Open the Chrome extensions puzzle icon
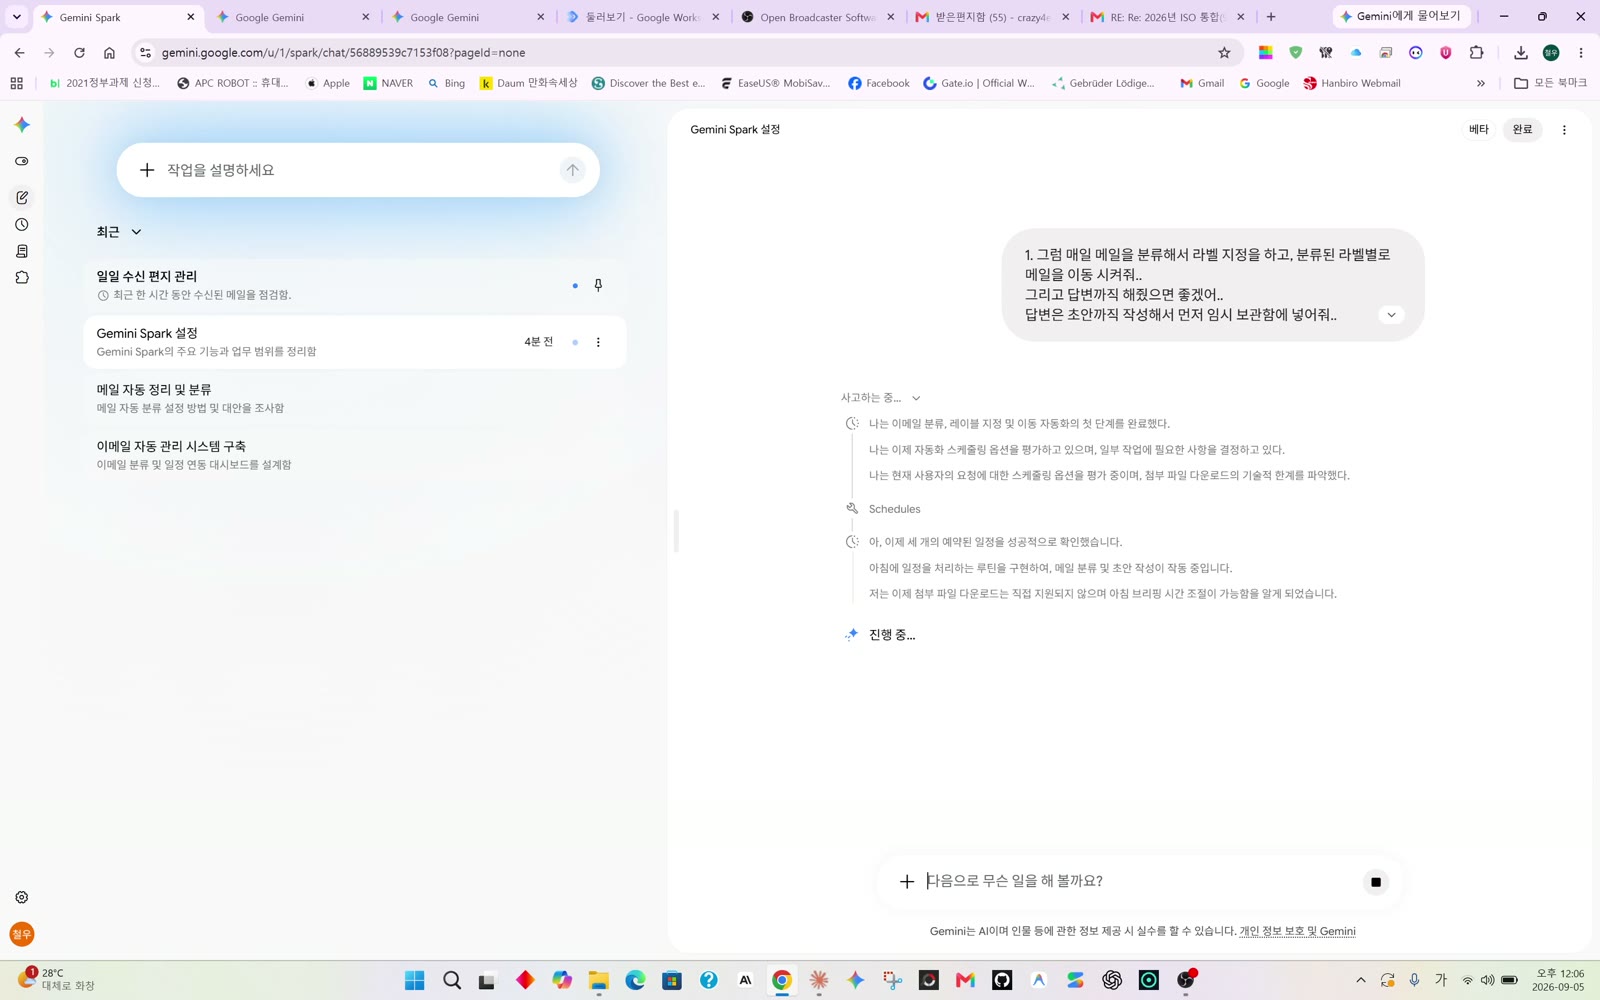The height and width of the screenshot is (1000, 1600). coord(1476,53)
